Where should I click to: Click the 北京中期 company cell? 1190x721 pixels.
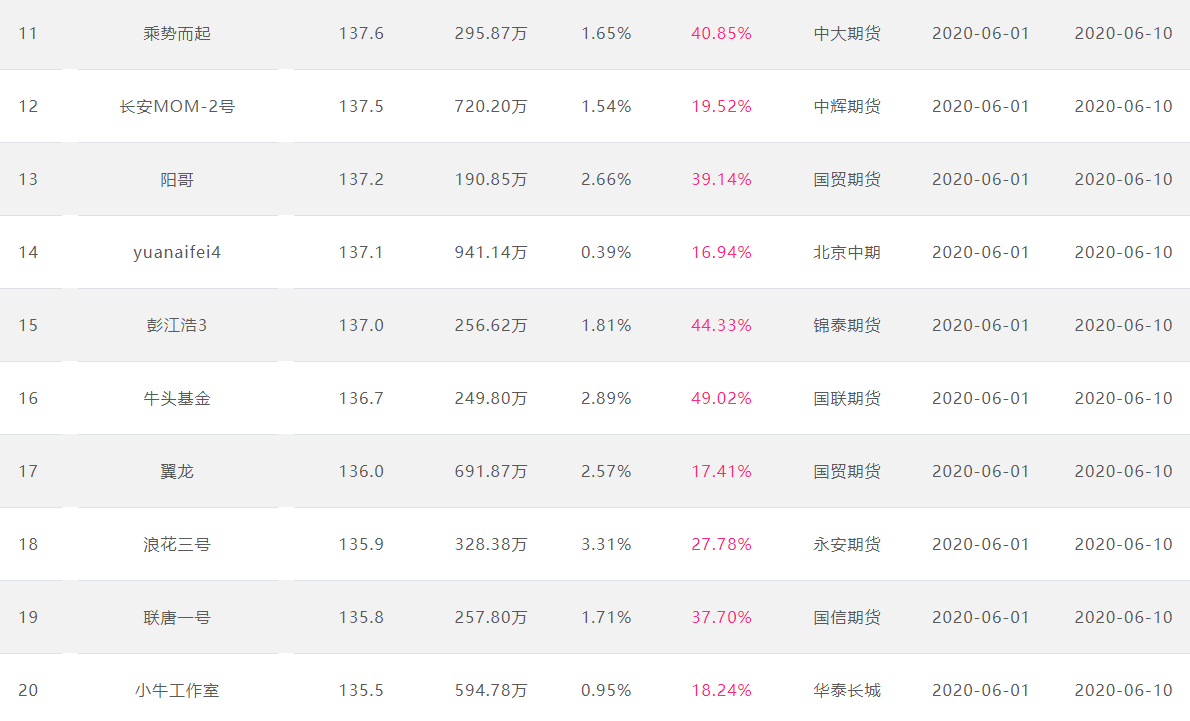click(x=847, y=252)
